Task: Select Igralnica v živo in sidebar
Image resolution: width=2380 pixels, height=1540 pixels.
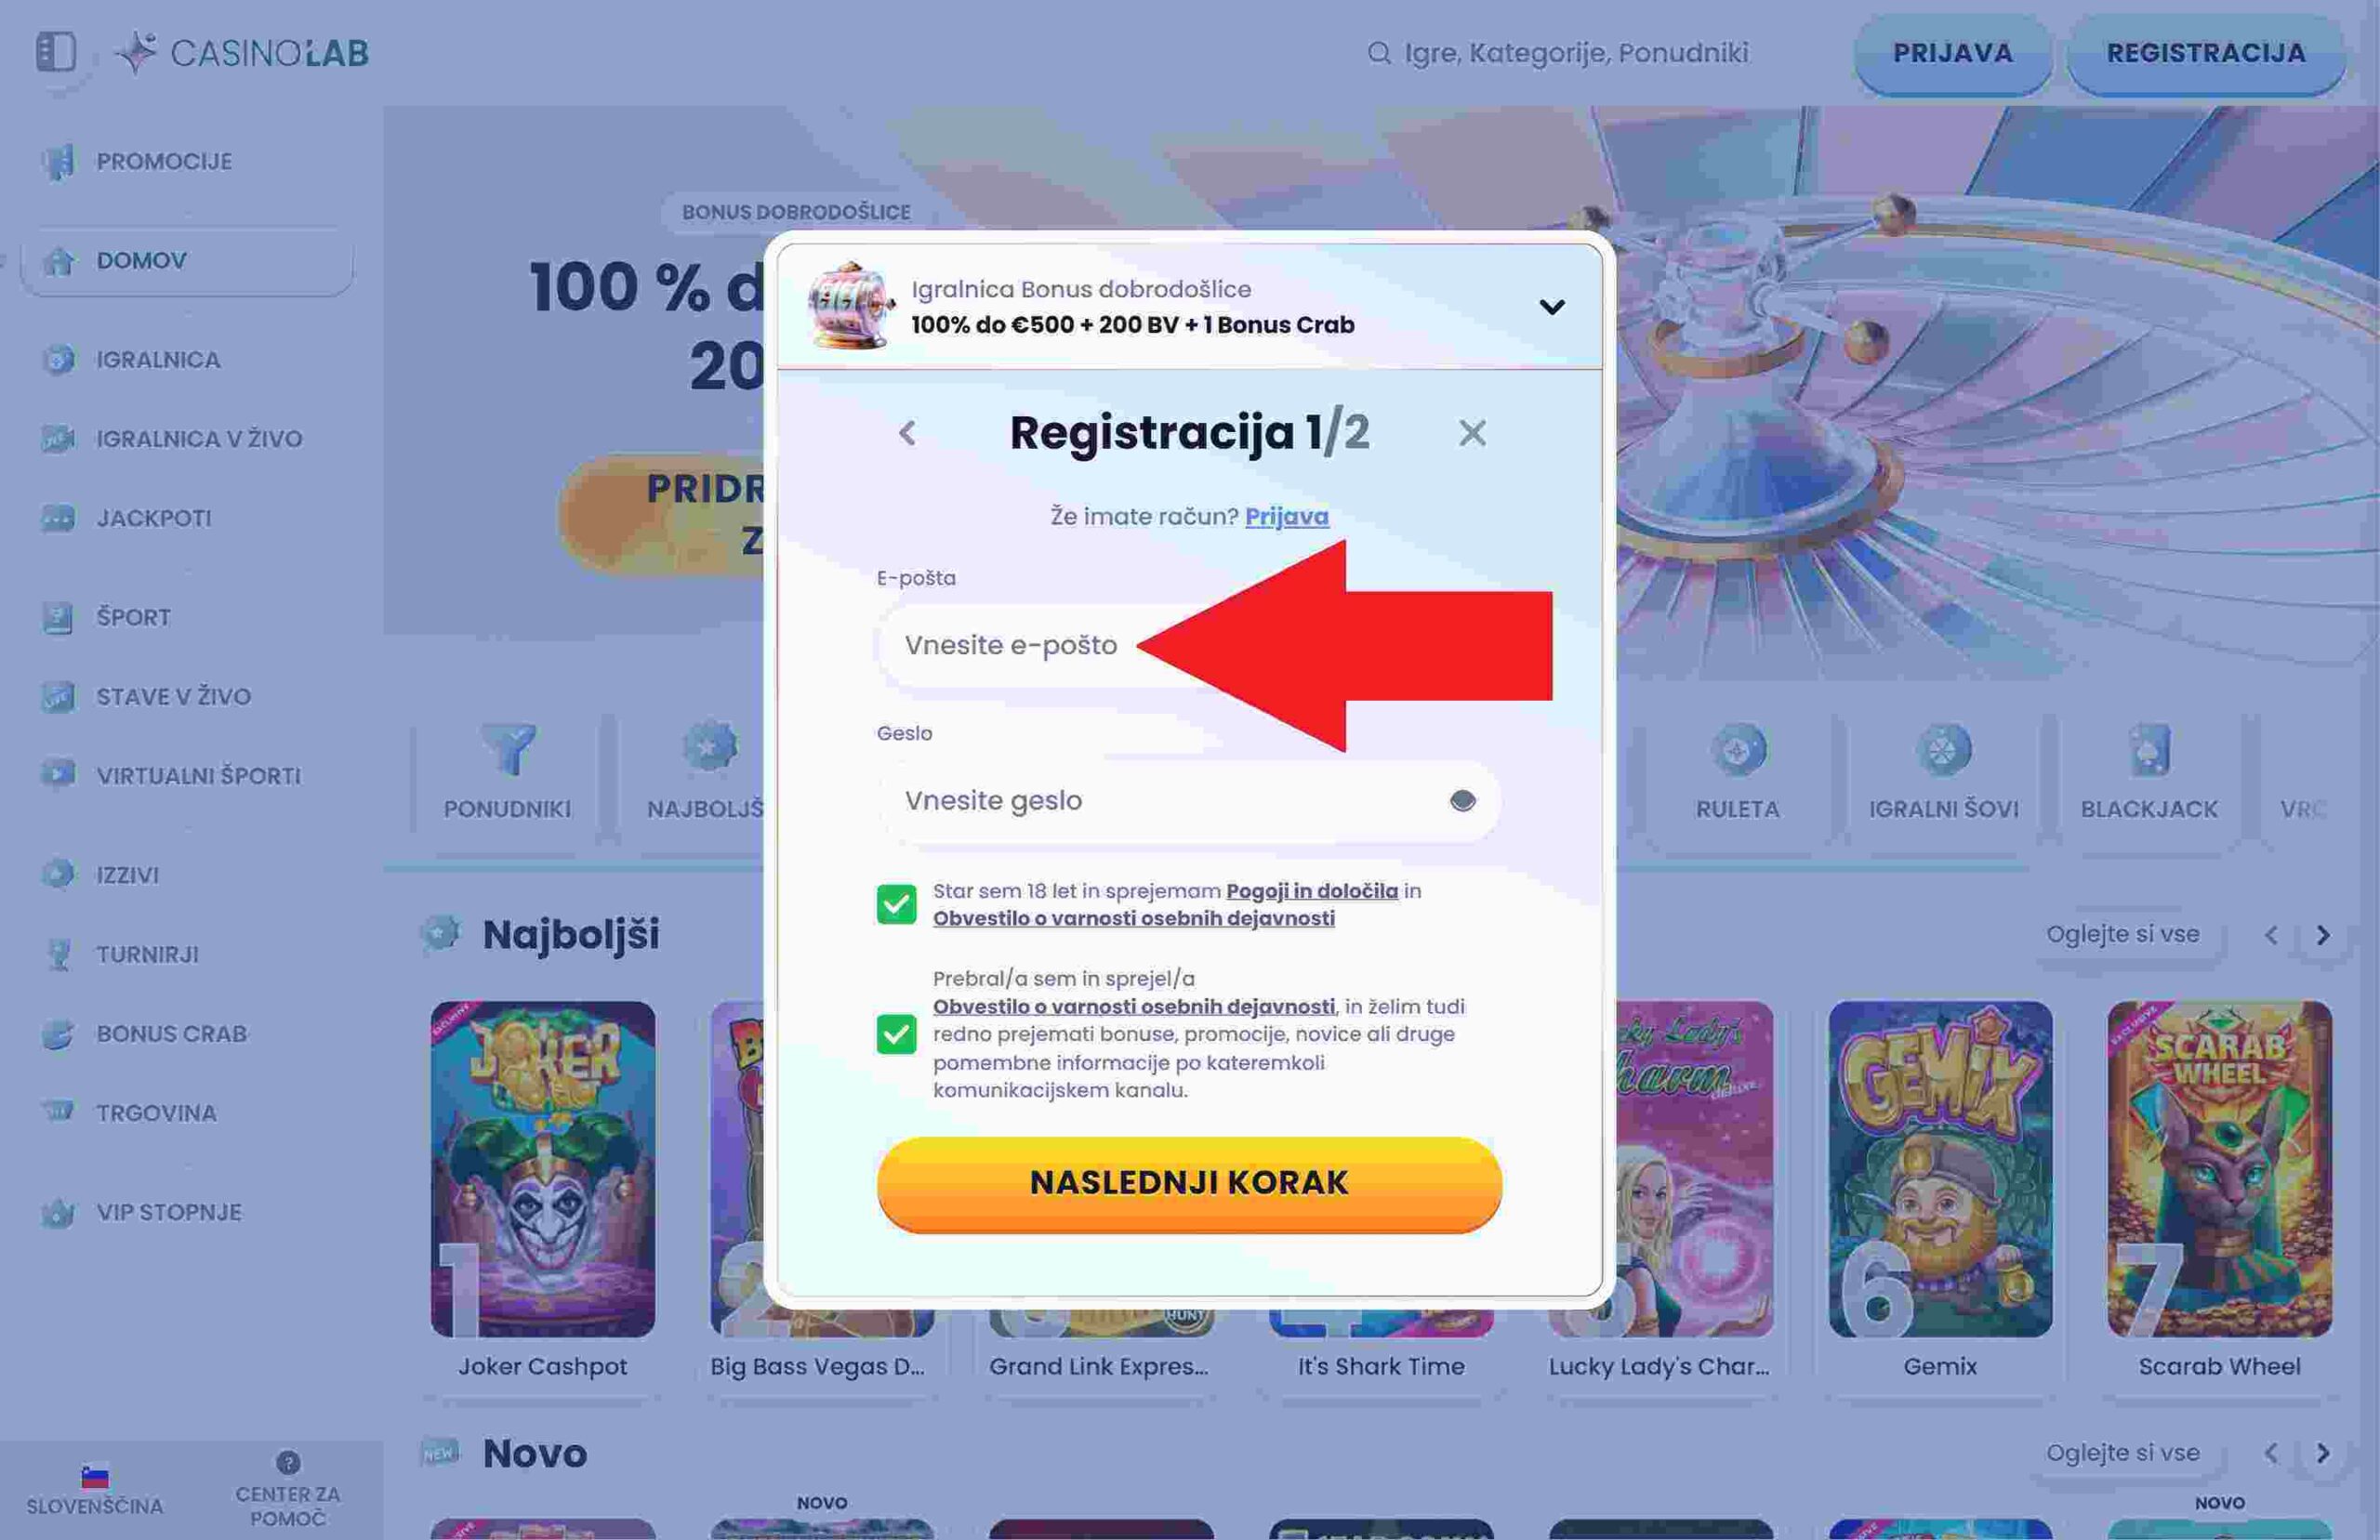Action: [x=199, y=439]
